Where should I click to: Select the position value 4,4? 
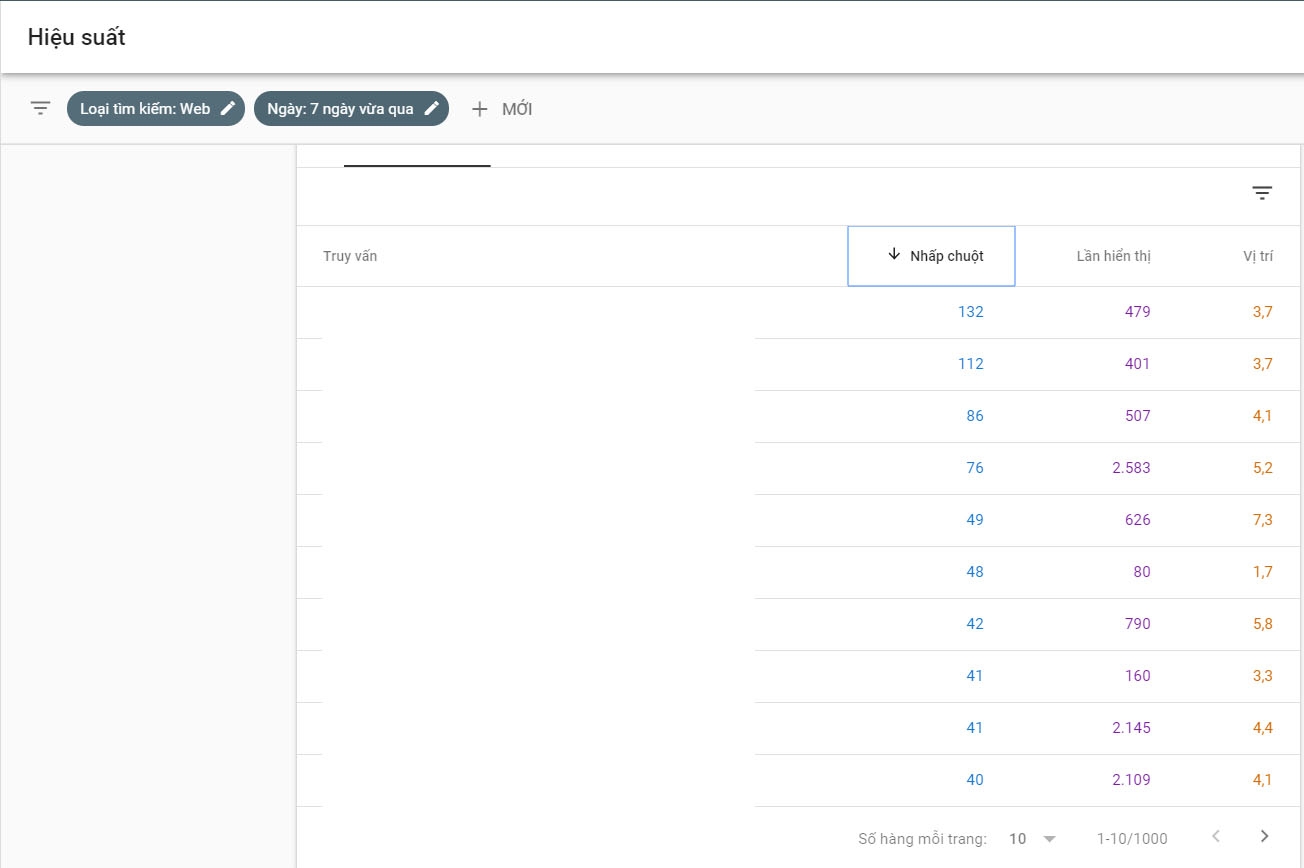(x=1263, y=728)
